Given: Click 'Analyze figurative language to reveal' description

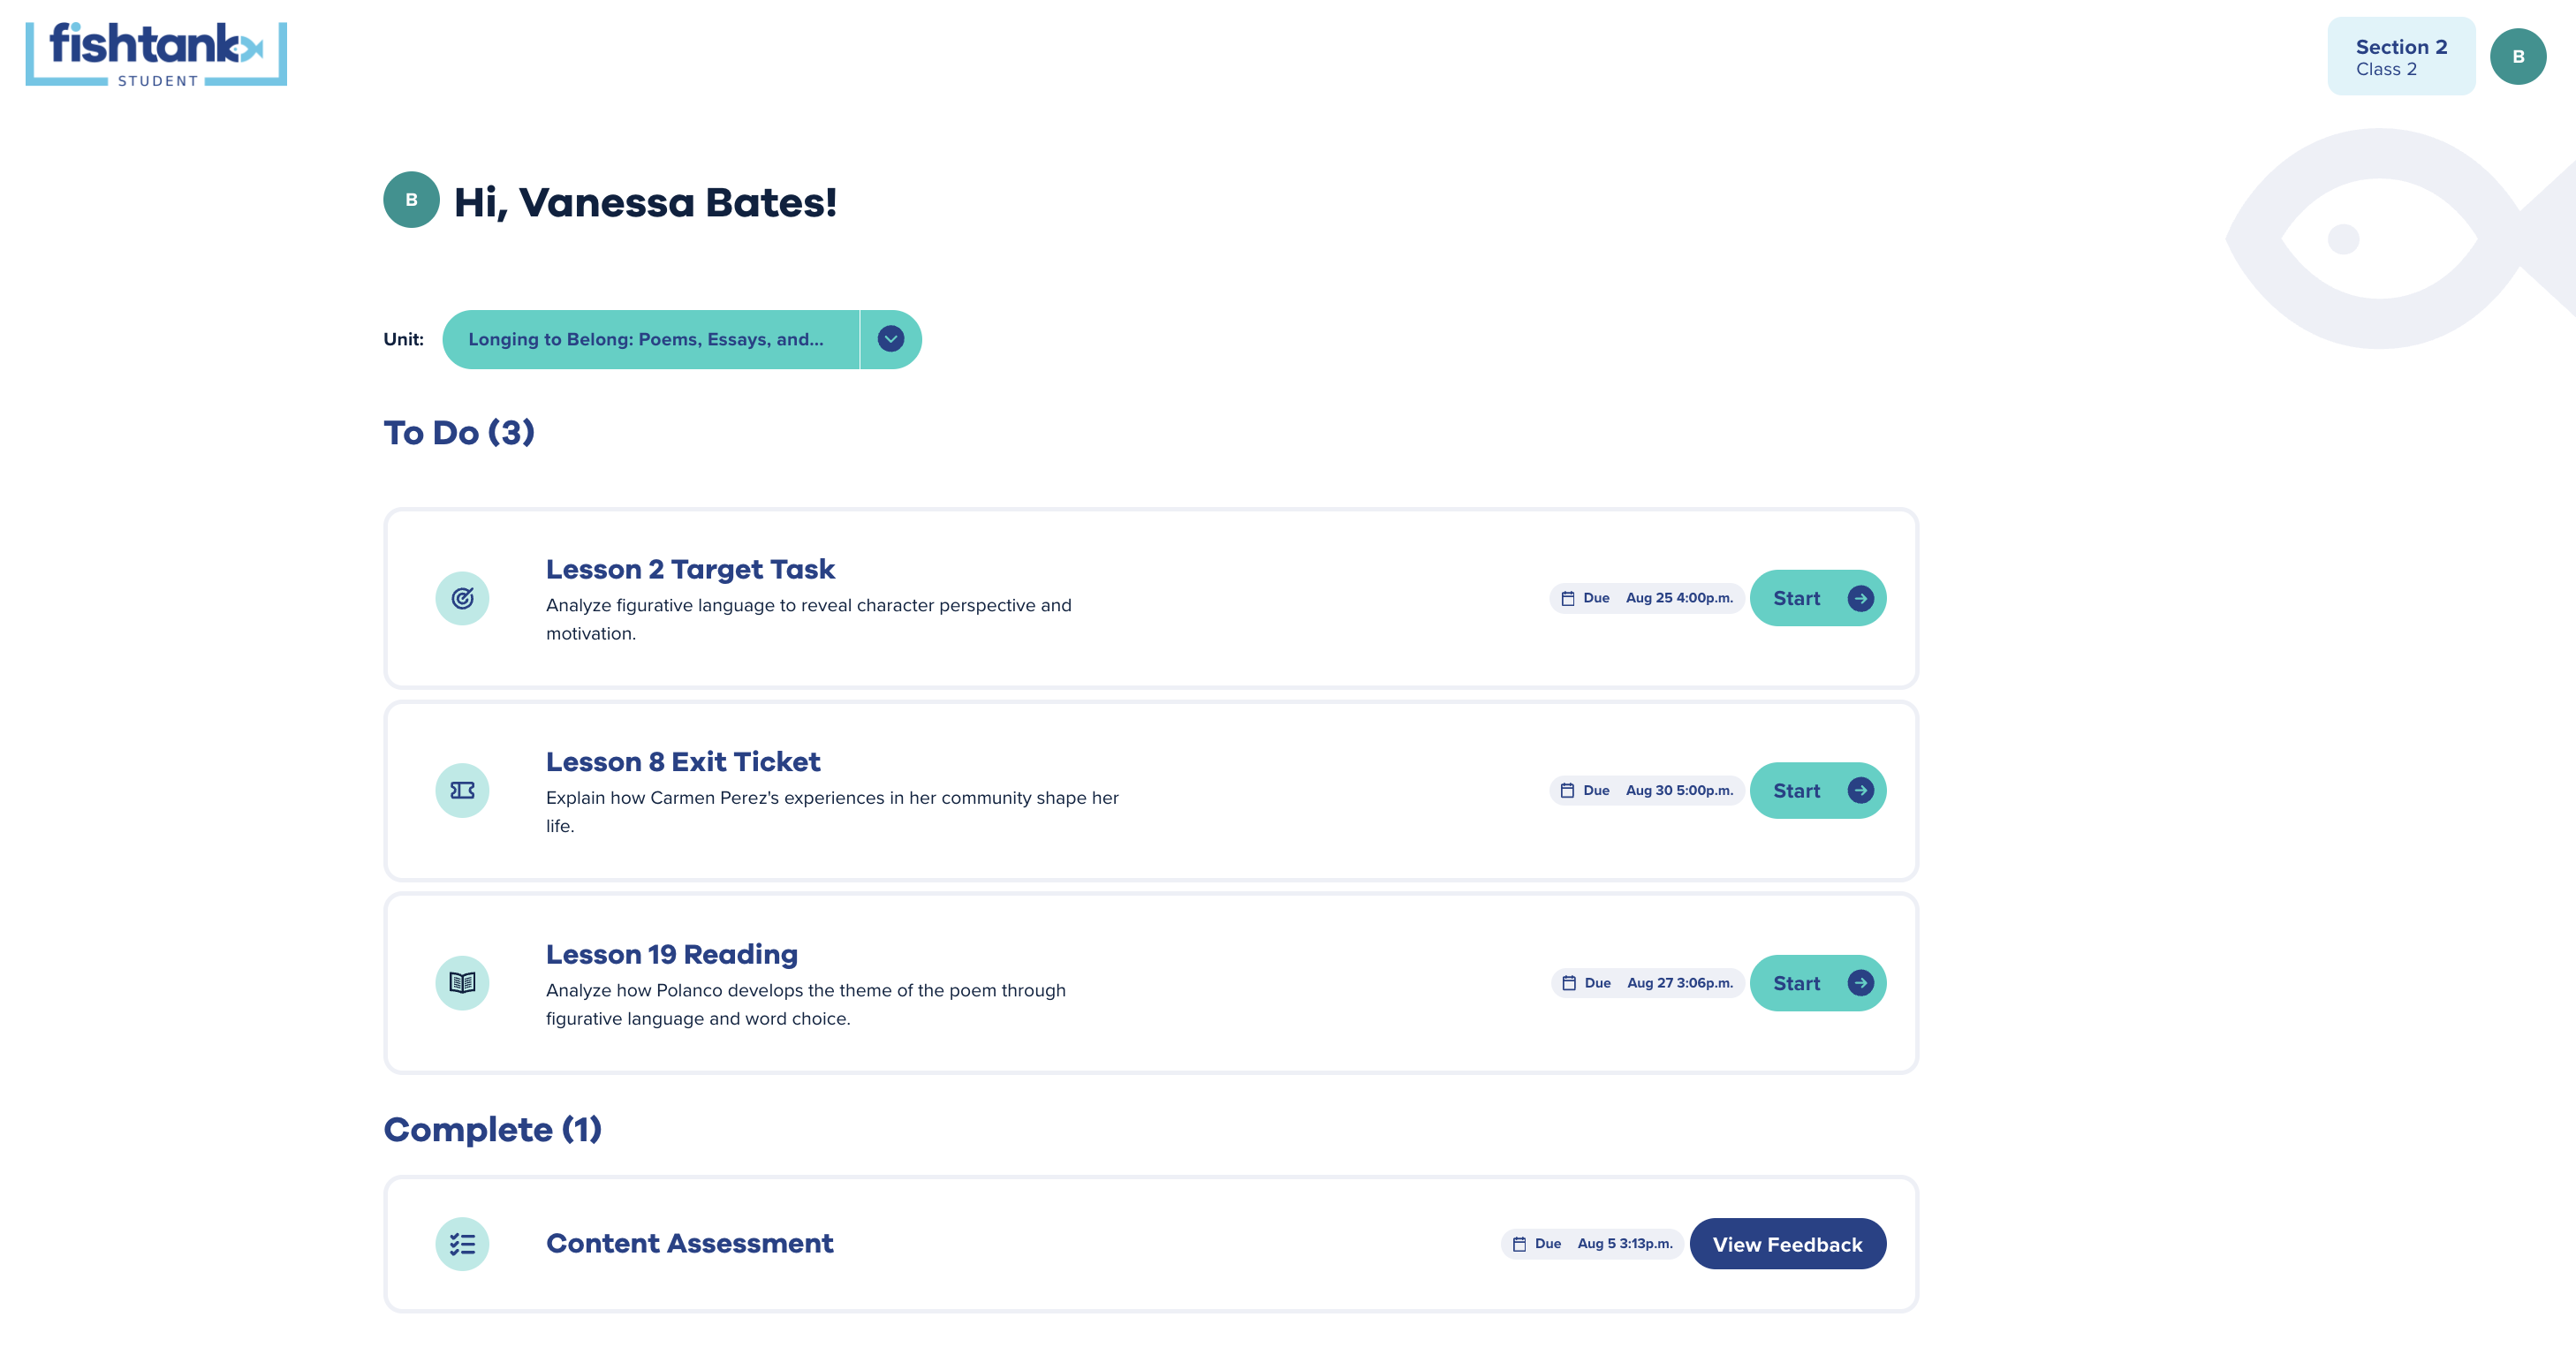Looking at the screenshot, I should point(809,619).
